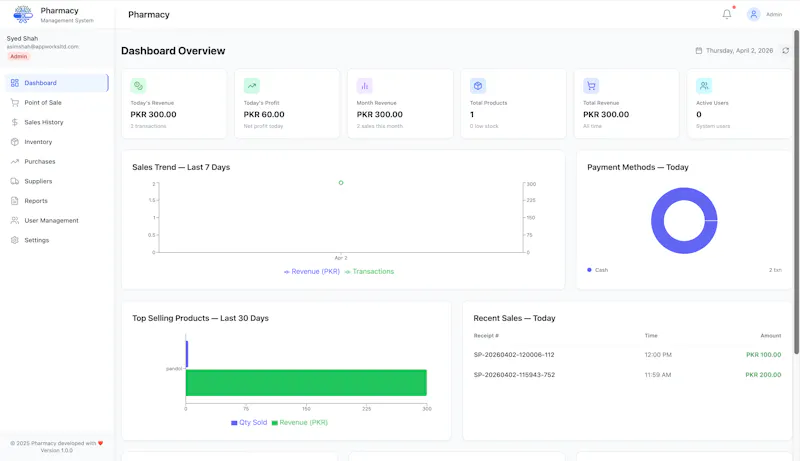Open the Dashboard menu item

click(57, 83)
